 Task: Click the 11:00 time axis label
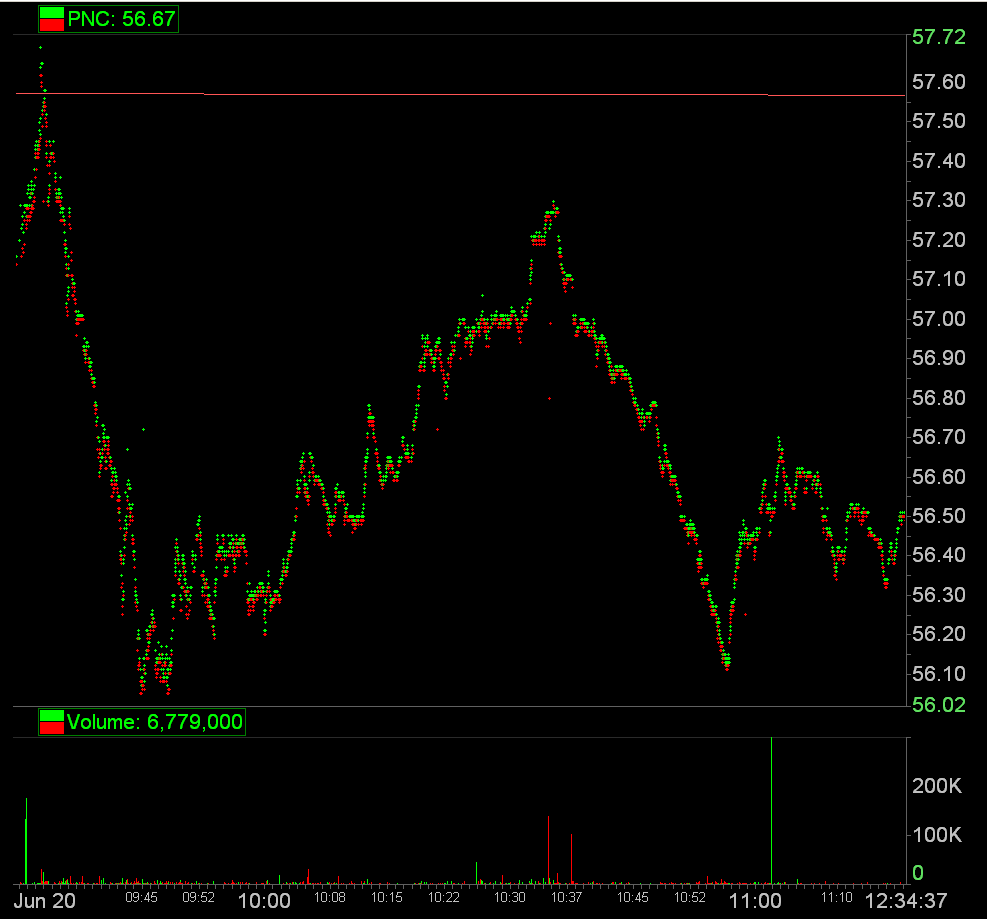pos(755,901)
